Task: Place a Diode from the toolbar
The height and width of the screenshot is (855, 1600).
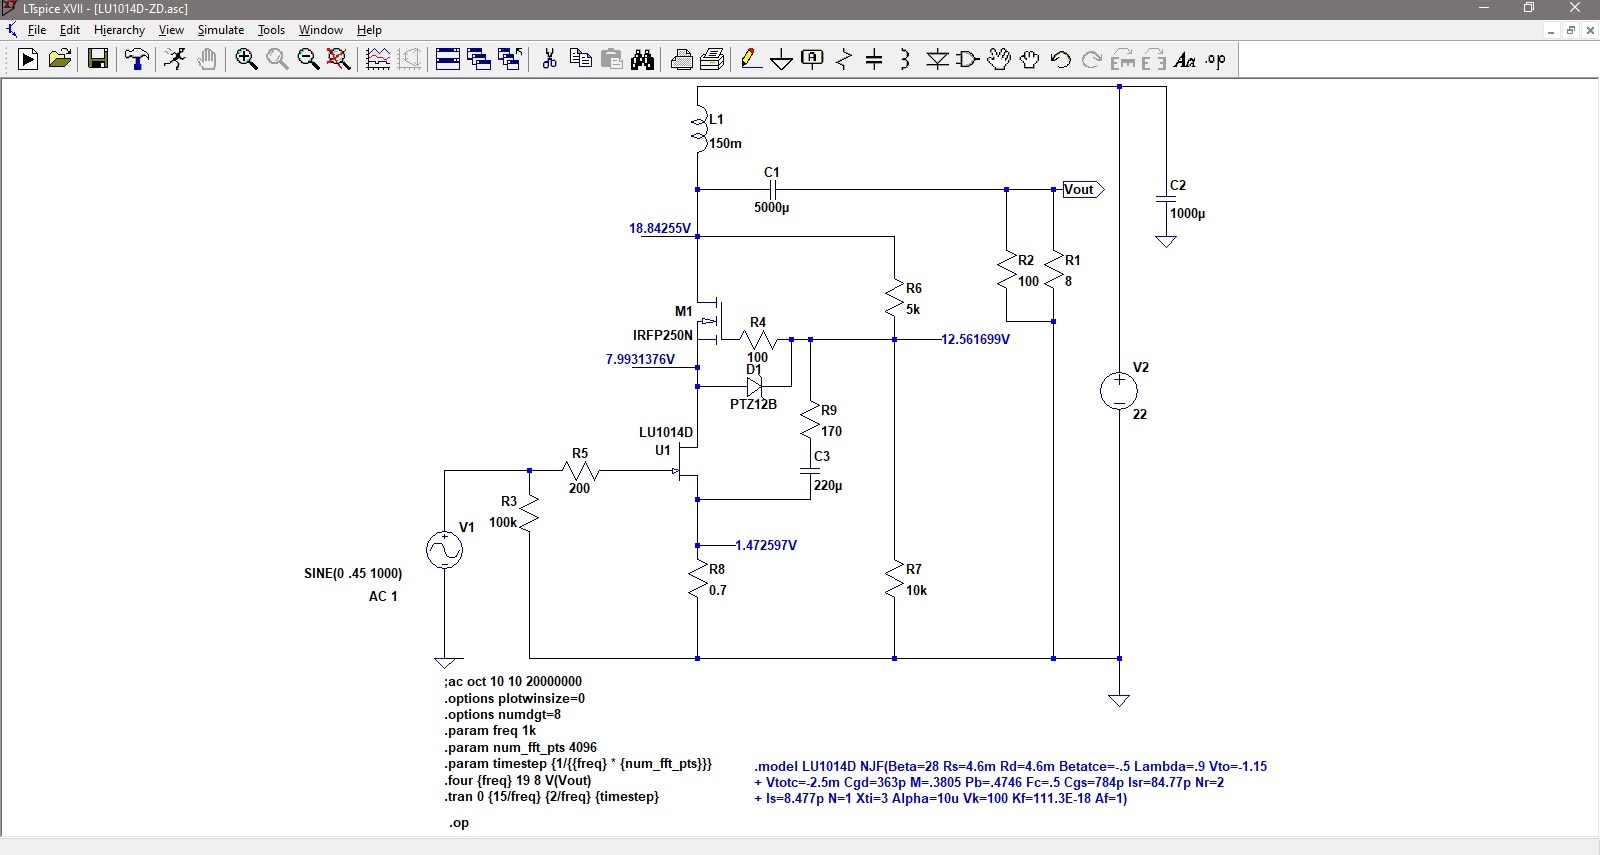Action: pyautogui.click(x=937, y=60)
